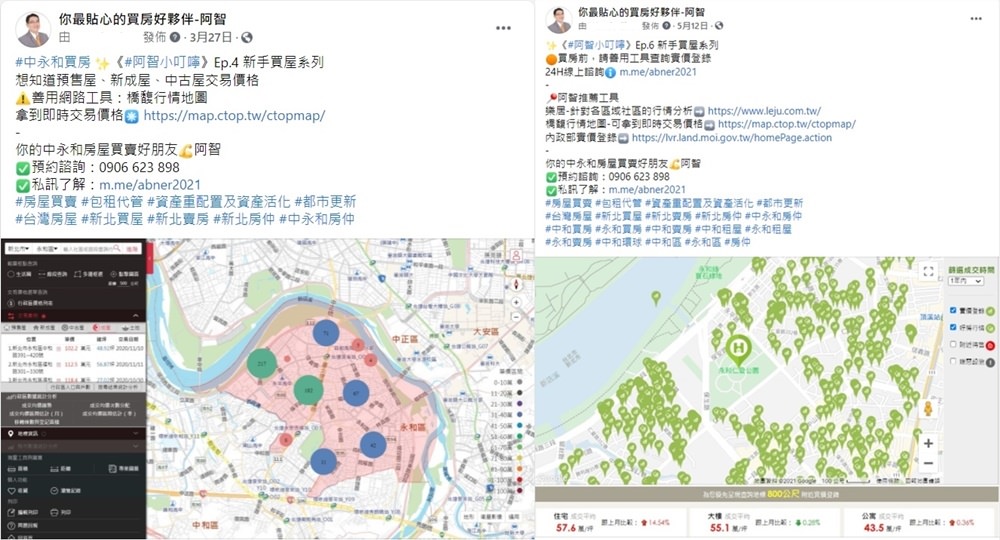Click the #中和環球 hashtag in the Ep.6 post
Viewport: 1000px width, 540px height.
click(x=619, y=242)
